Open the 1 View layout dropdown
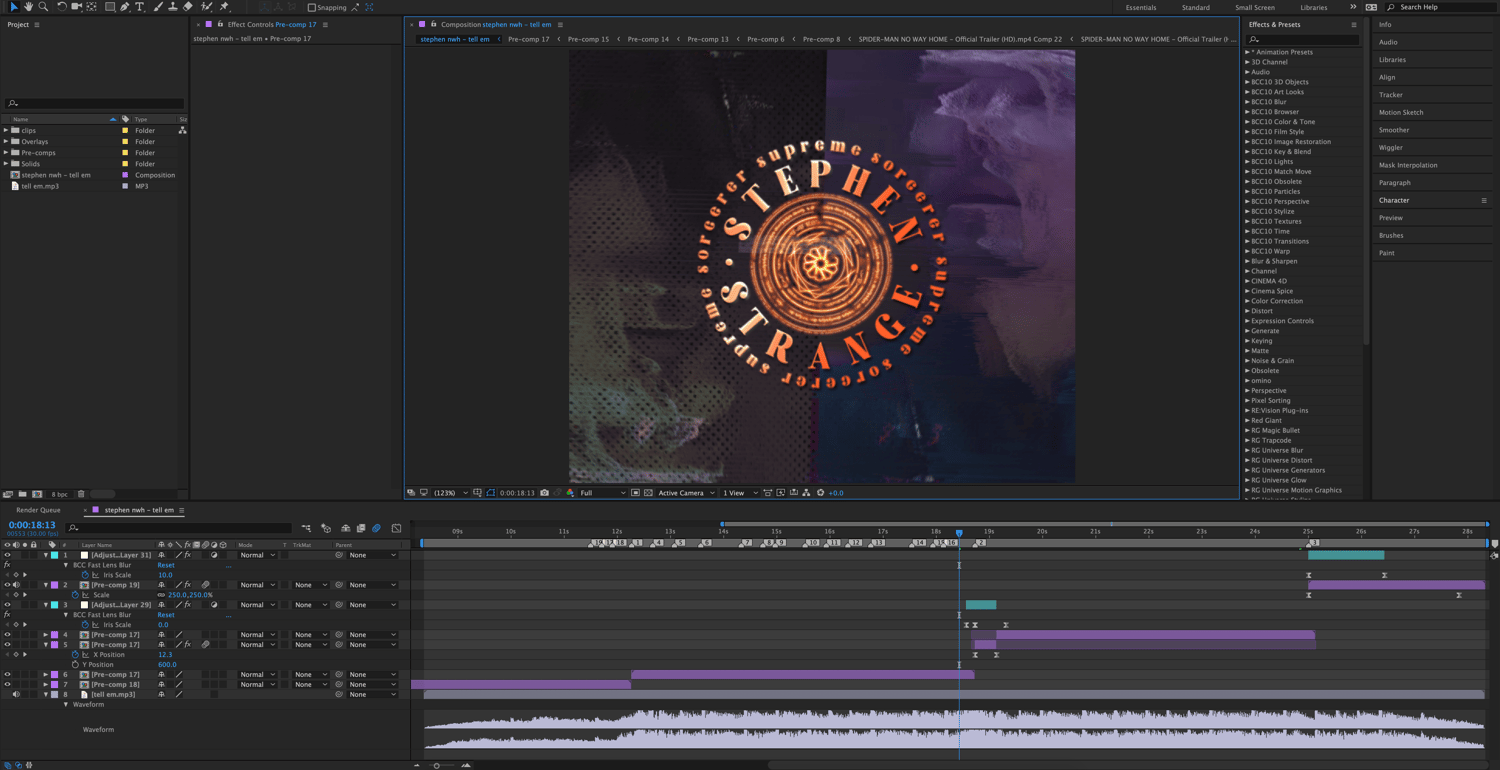This screenshot has height=770, width=1500. [x=739, y=493]
